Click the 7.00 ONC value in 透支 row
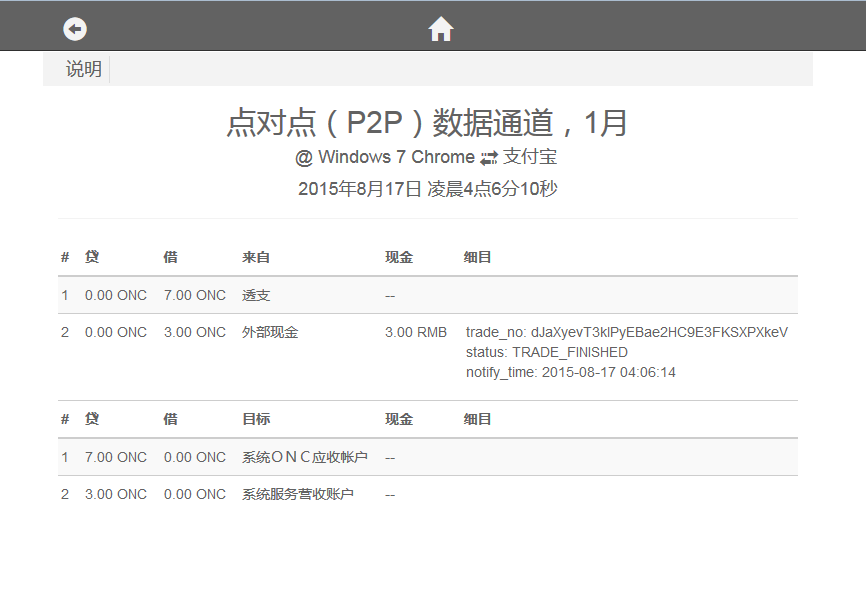Image resolution: width=866 pixels, height=599 pixels. coord(195,295)
